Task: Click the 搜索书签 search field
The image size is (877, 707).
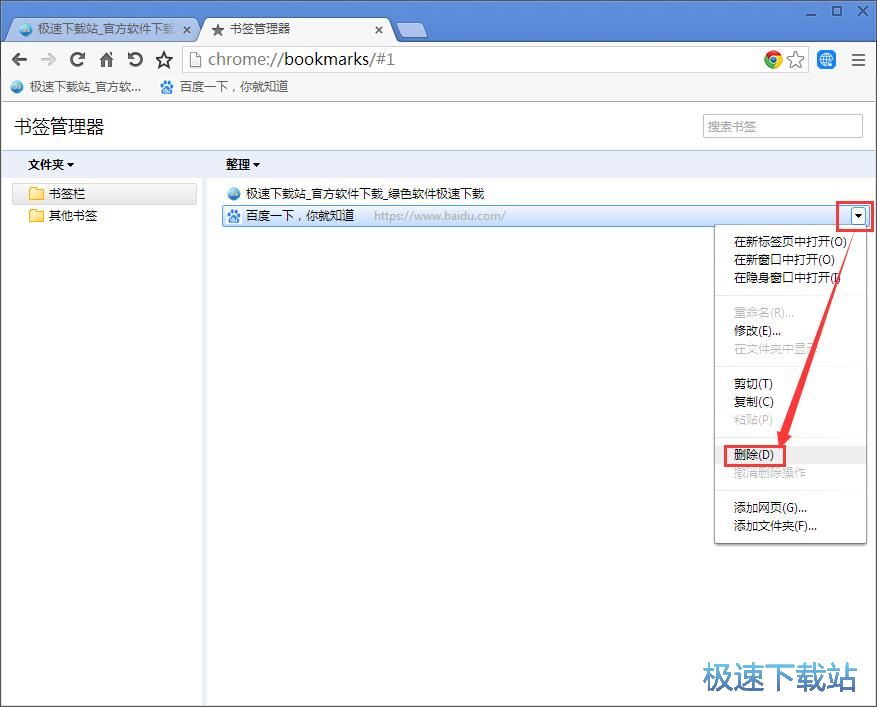Action: click(x=782, y=126)
